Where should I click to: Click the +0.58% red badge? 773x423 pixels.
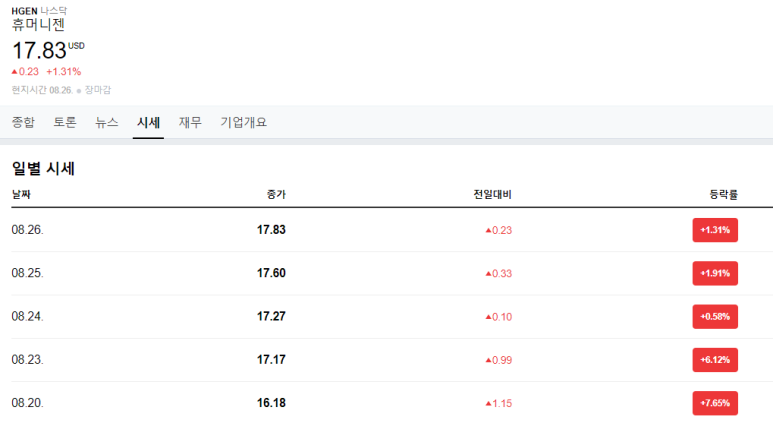coord(715,317)
